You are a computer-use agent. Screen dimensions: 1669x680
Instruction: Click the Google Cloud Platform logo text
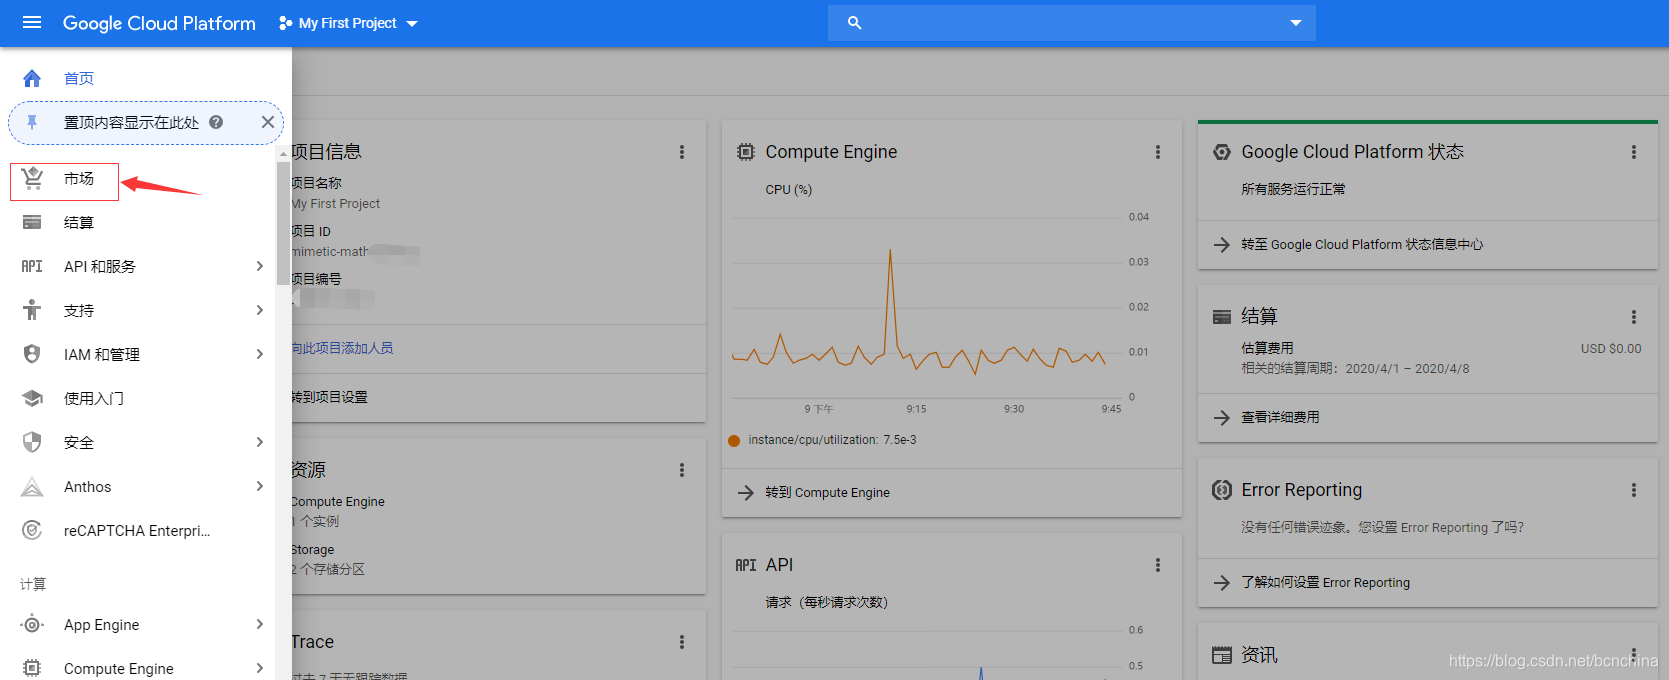159,23
